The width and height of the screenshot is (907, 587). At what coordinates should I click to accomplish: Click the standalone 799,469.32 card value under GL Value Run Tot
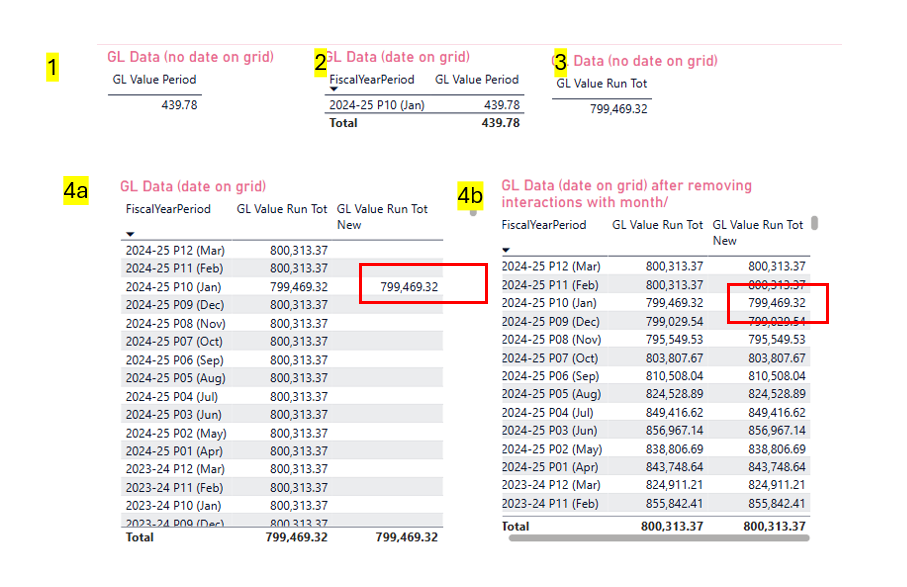point(618,109)
